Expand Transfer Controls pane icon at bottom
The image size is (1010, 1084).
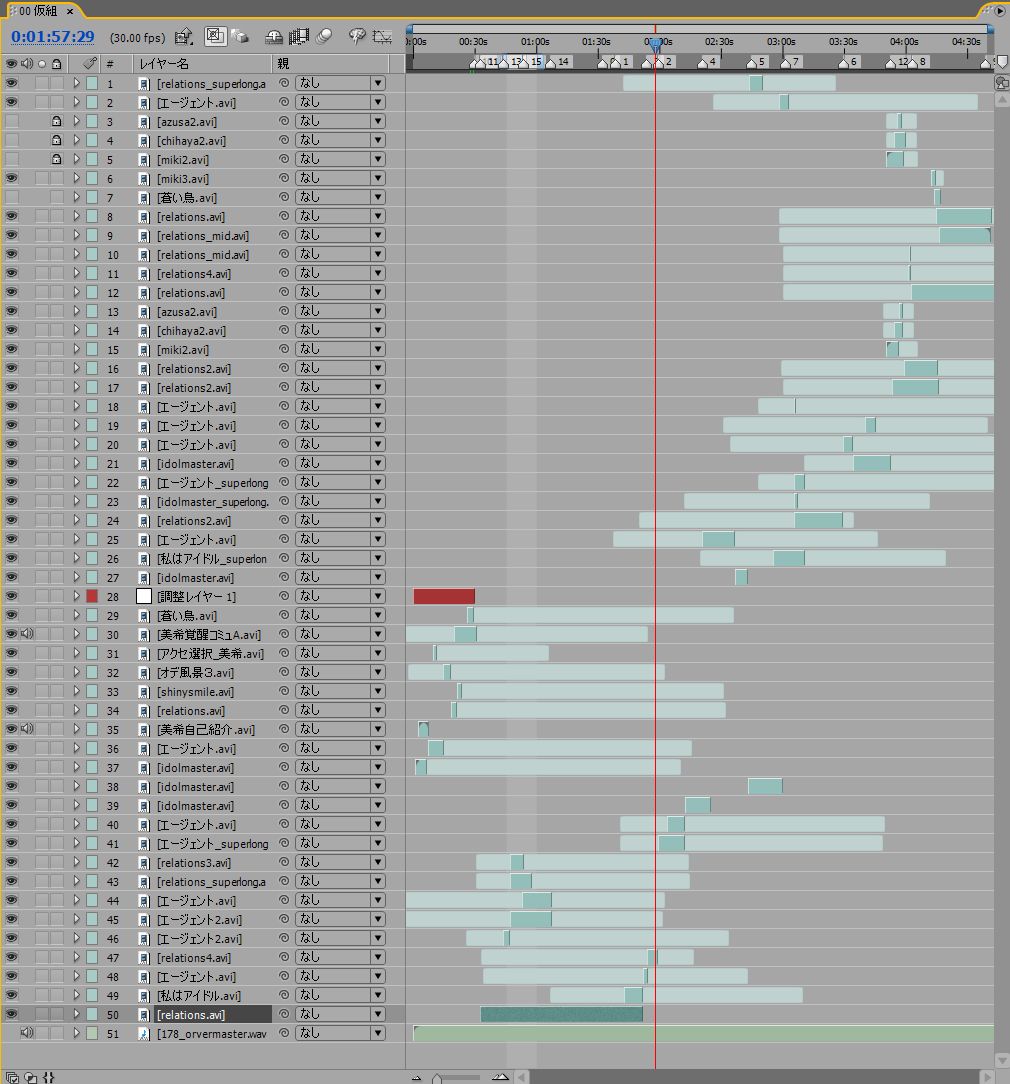30,1077
